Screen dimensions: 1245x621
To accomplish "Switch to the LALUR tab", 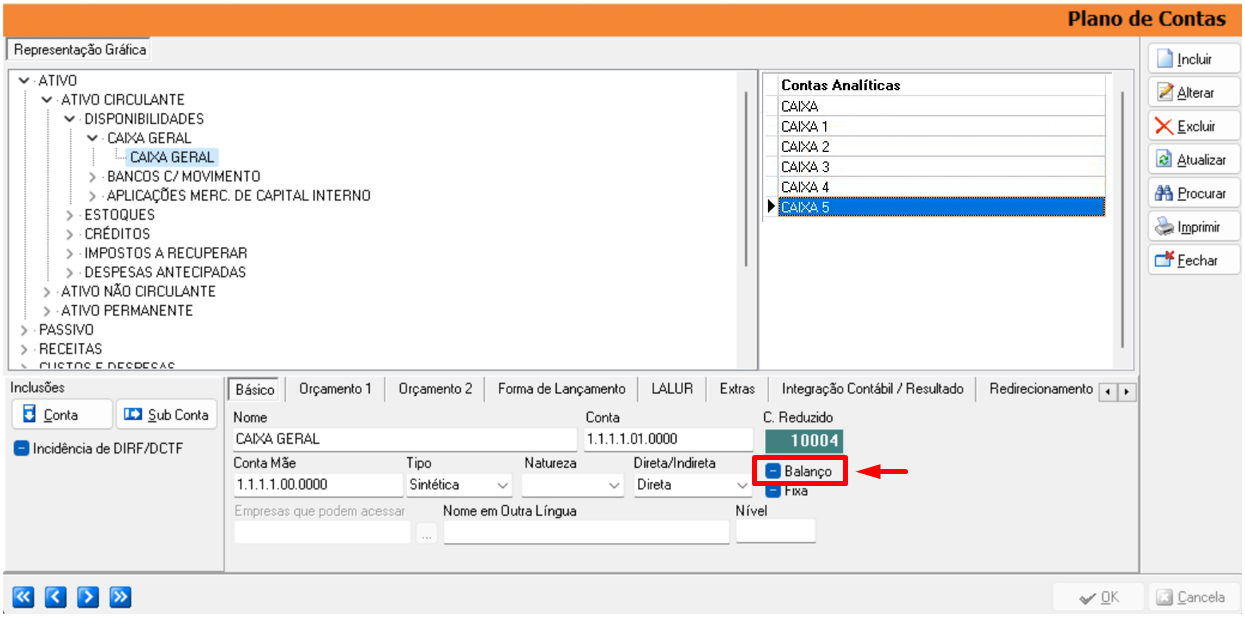I will (x=672, y=389).
